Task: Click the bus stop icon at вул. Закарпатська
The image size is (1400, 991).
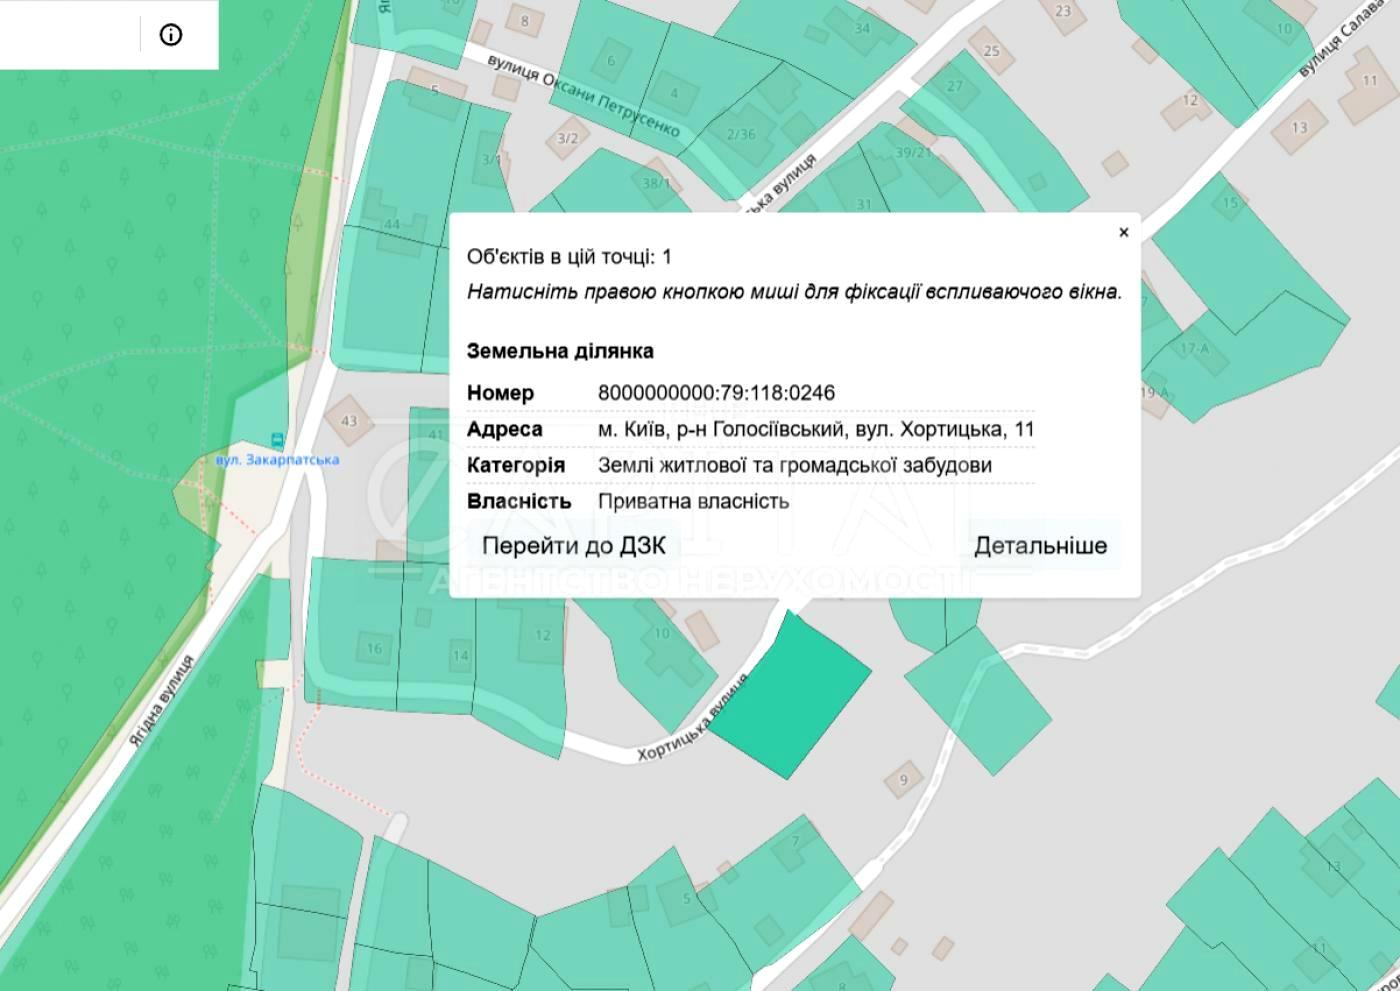Action: click(277, 440)
